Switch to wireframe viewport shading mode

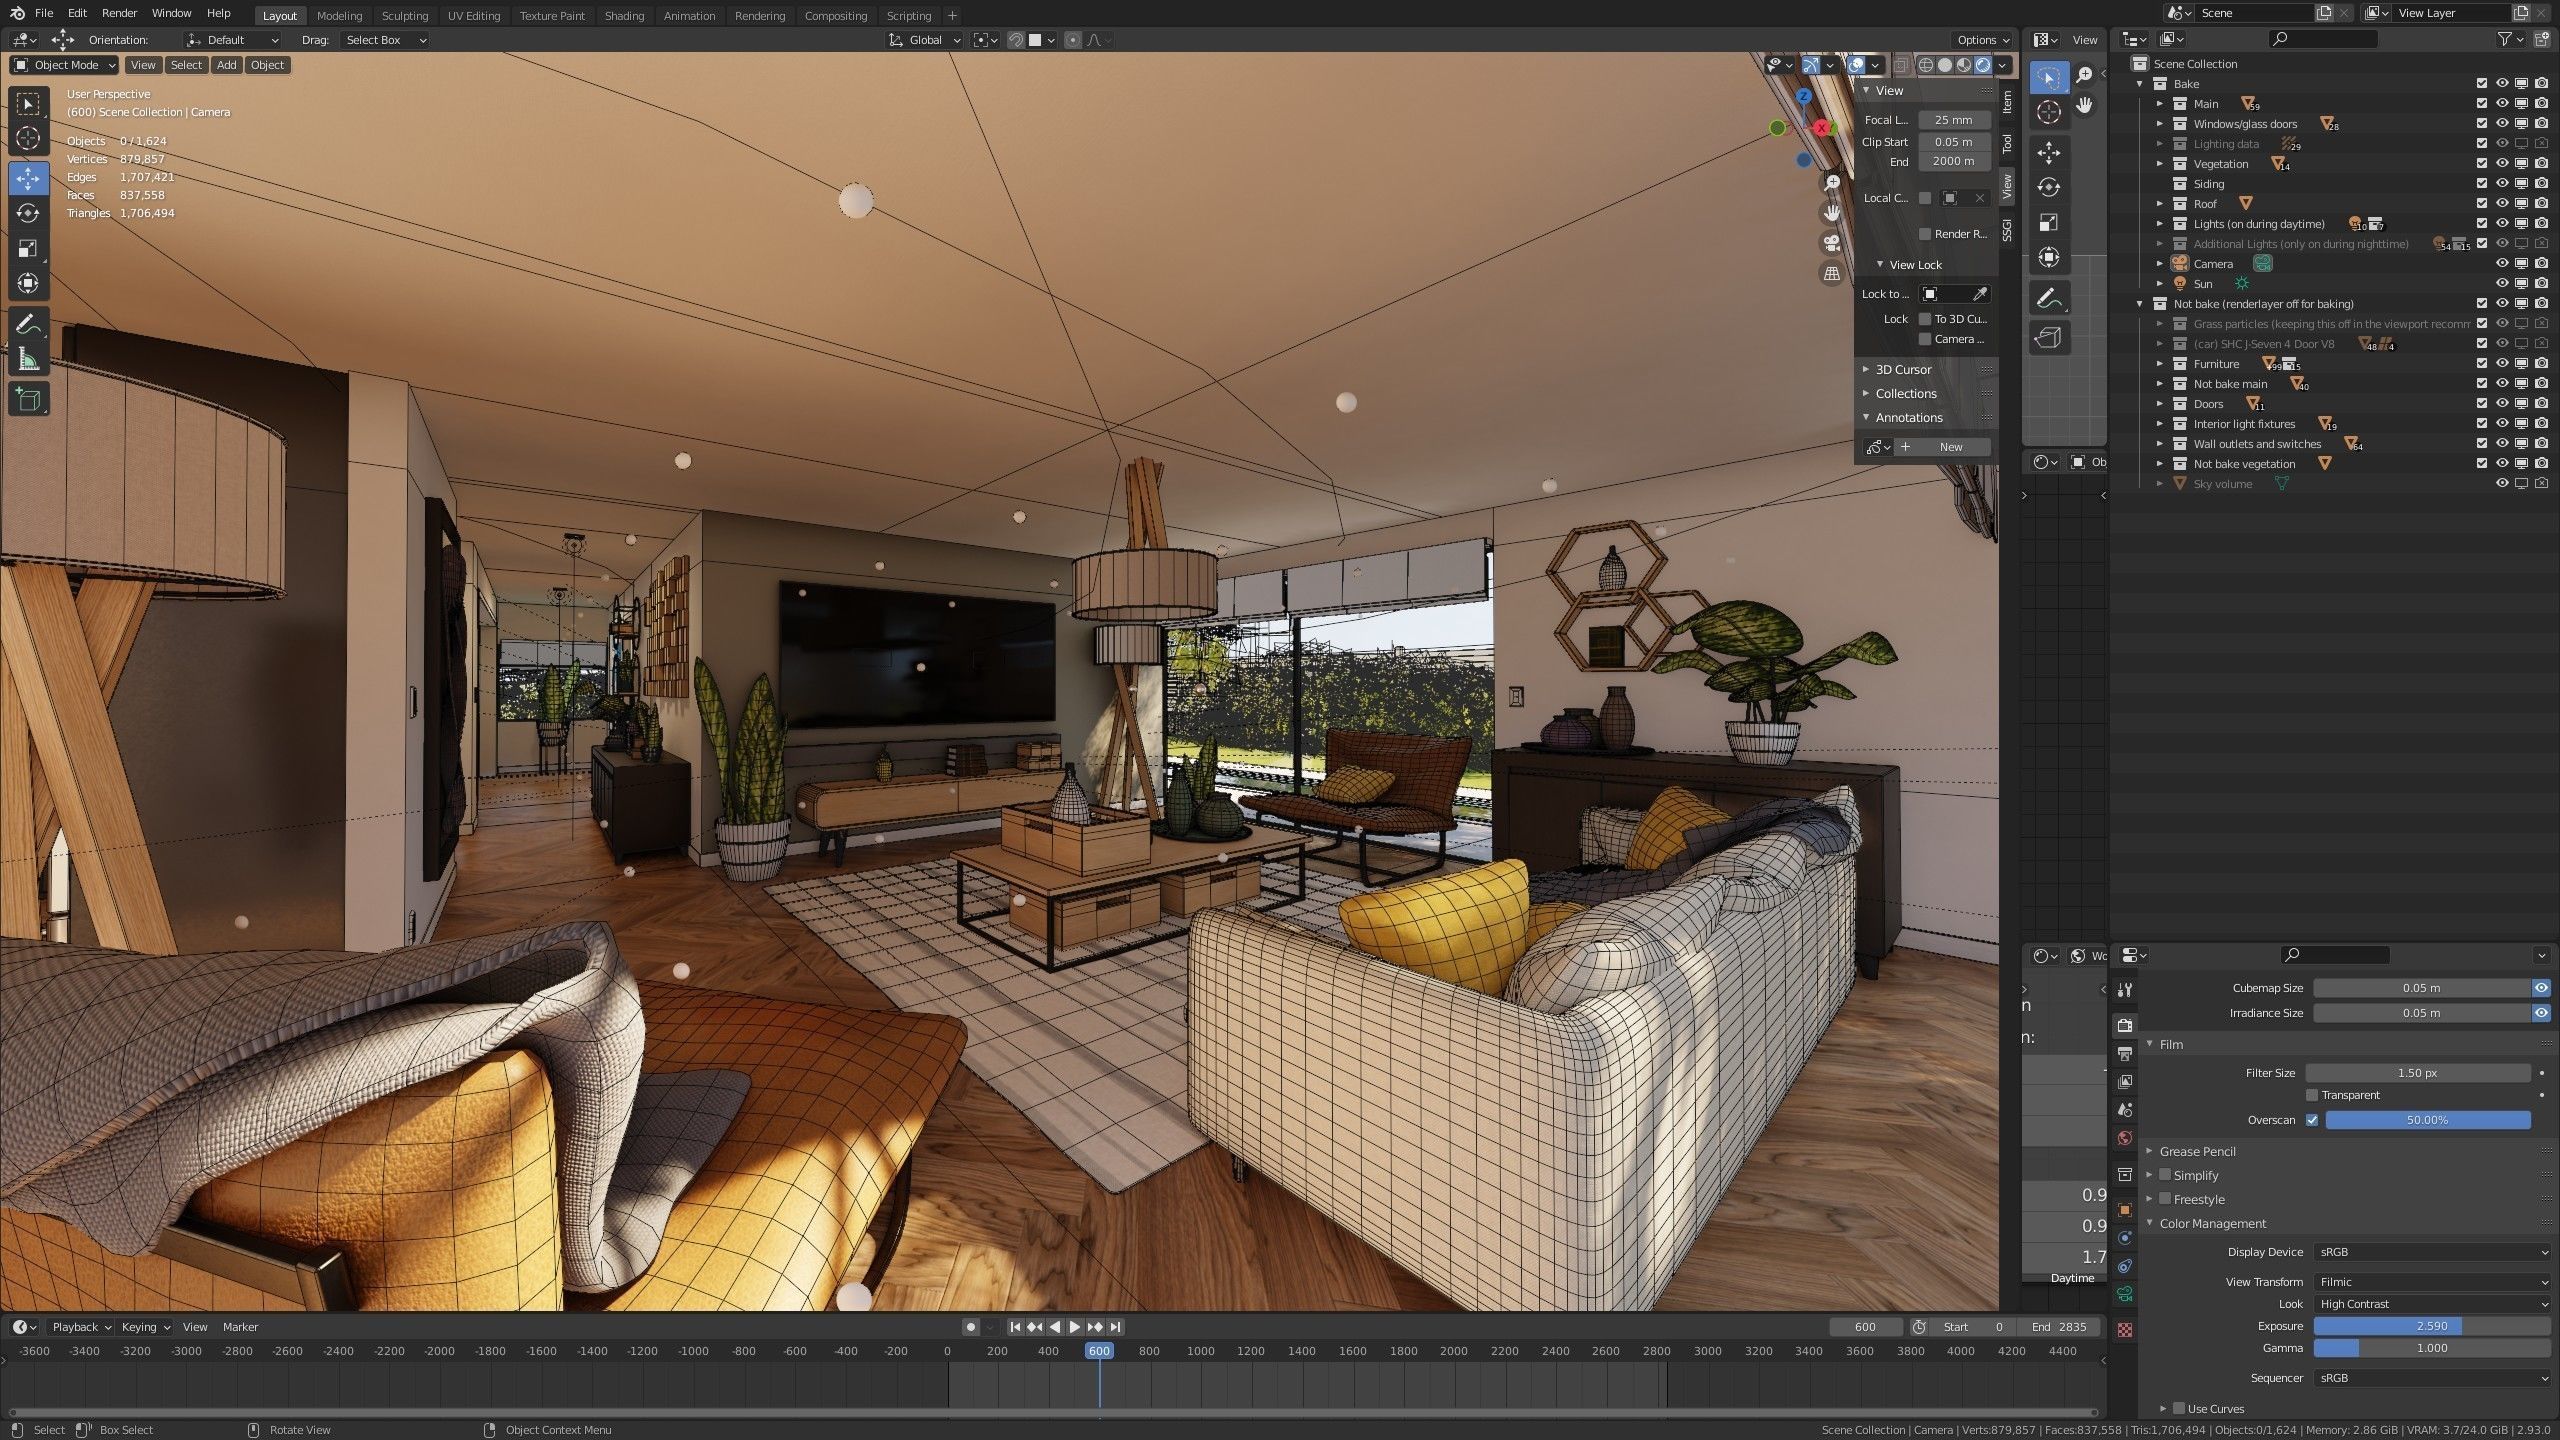[1926, 65]
